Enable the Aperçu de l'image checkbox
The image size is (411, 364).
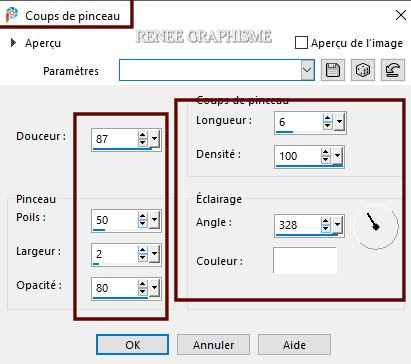pos(301,43)
